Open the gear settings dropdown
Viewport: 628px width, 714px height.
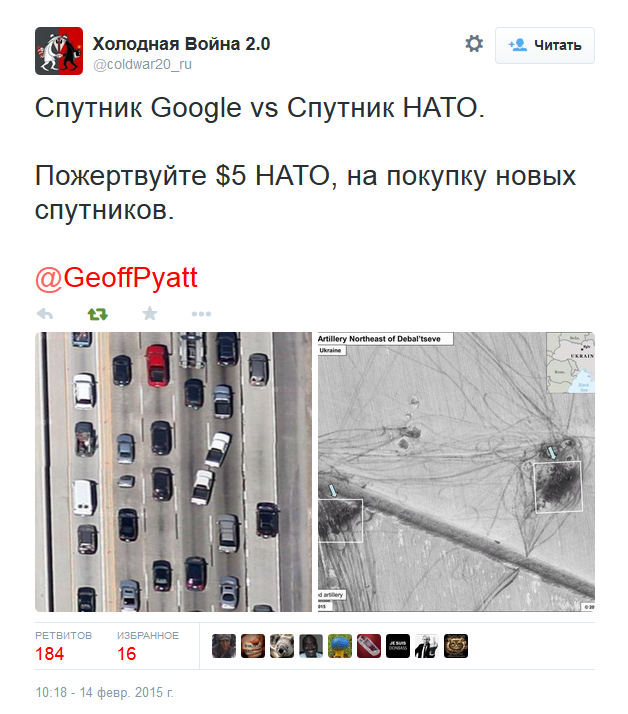(x=474, y=44)
